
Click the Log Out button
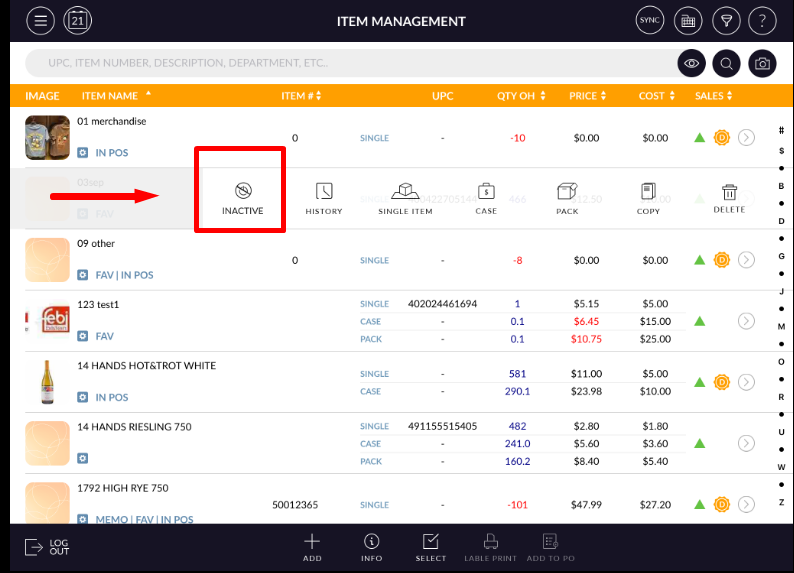(x=47, y=547)
